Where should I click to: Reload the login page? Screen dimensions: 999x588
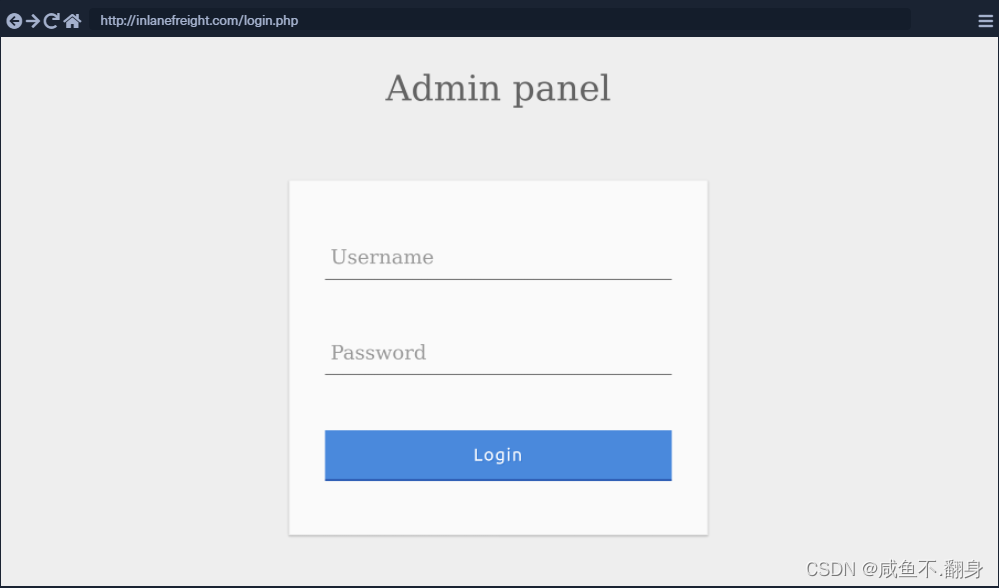(52, 21)
